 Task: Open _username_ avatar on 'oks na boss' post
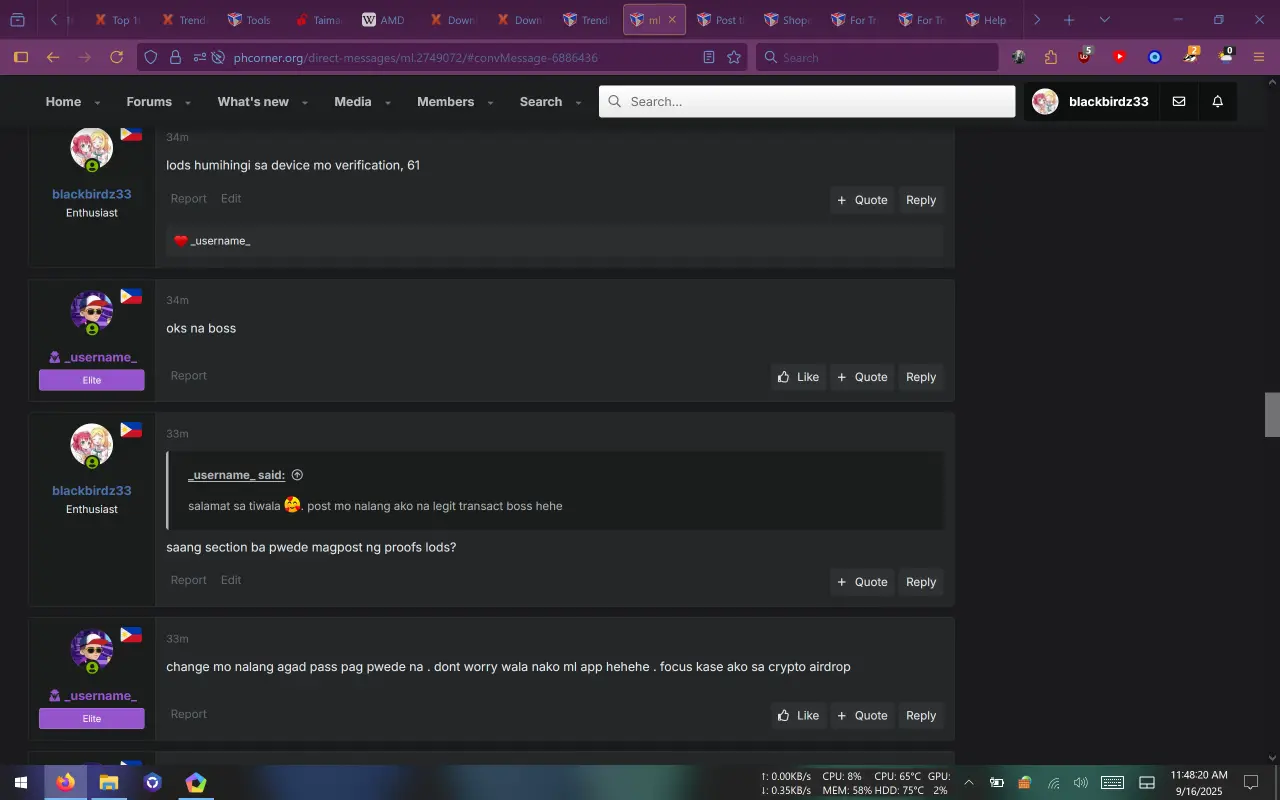(x=92, y=314)
